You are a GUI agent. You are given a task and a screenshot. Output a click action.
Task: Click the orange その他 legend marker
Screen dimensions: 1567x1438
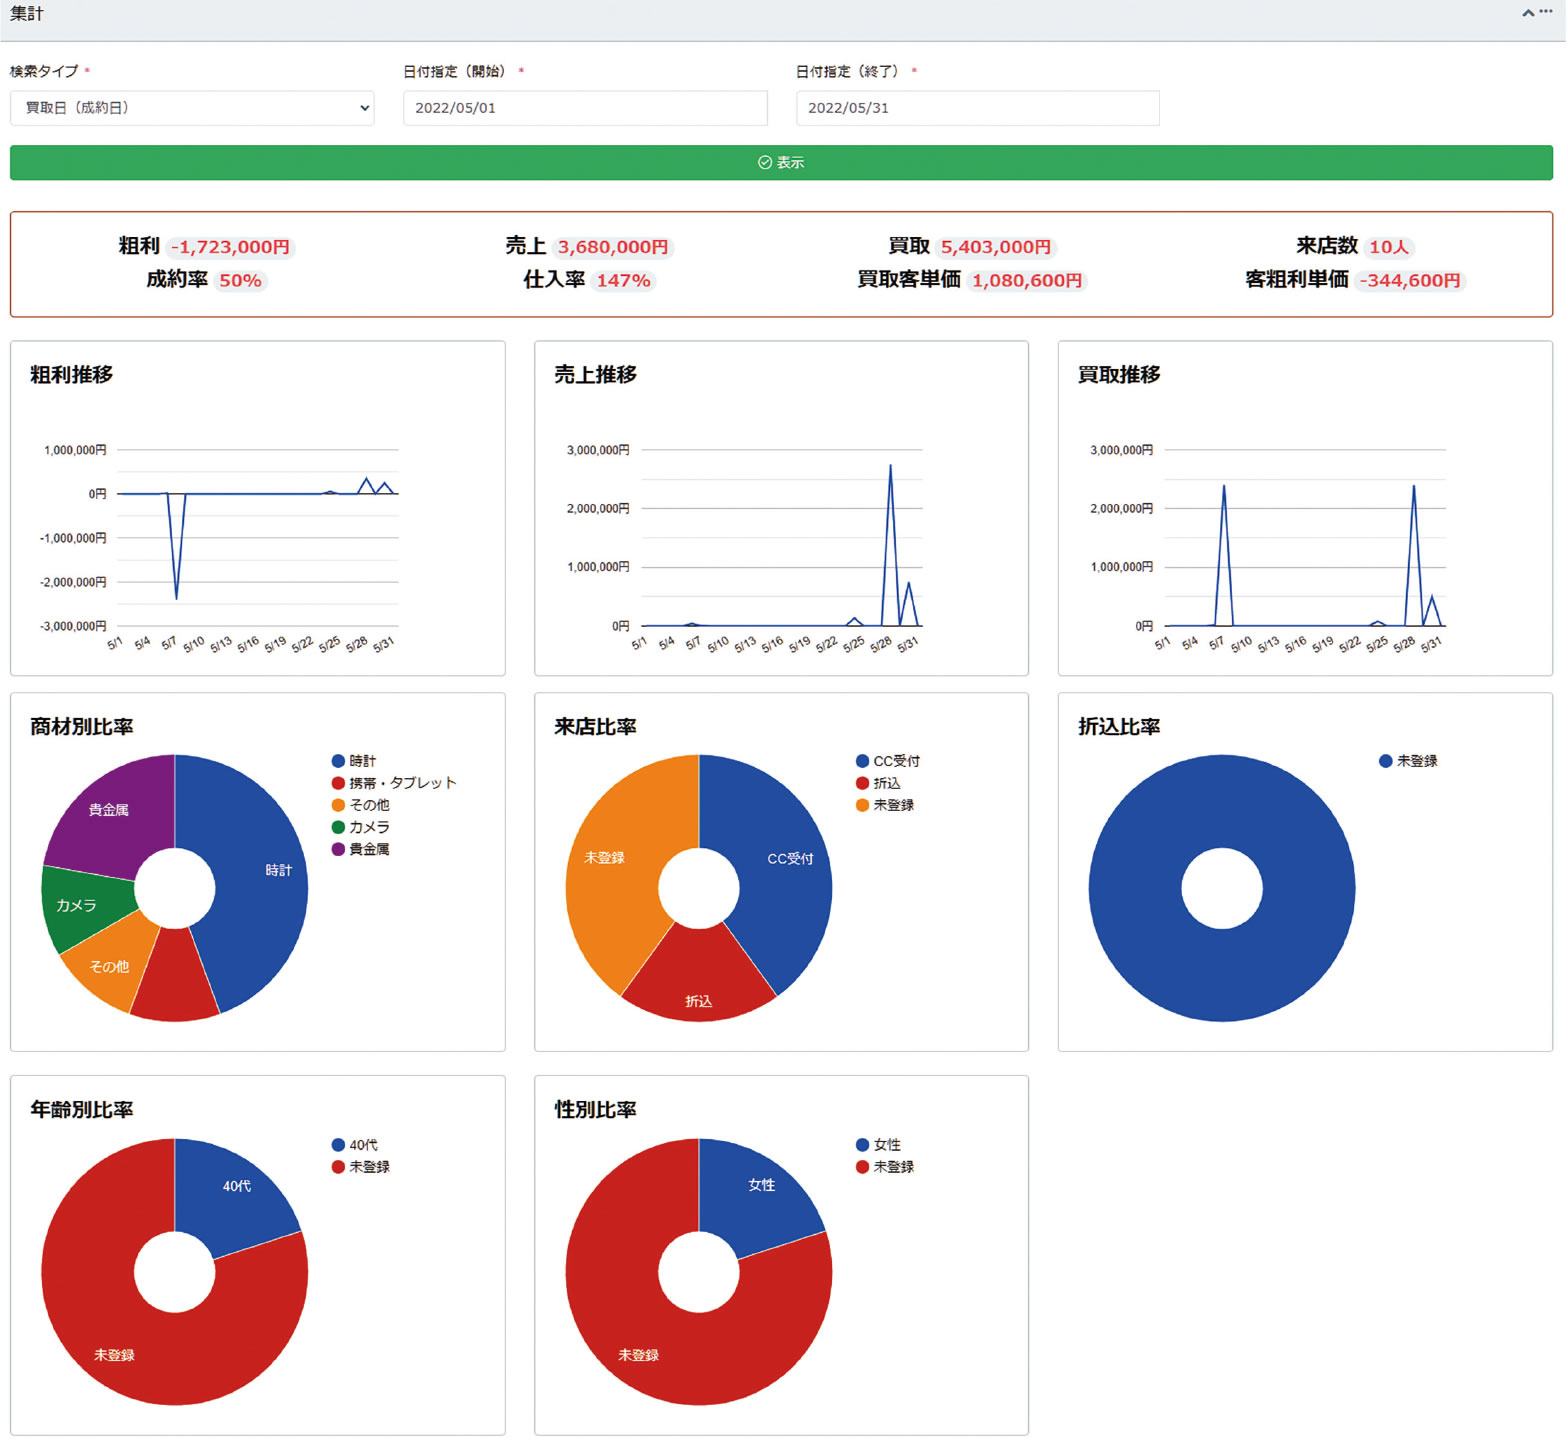coord(338,805)
